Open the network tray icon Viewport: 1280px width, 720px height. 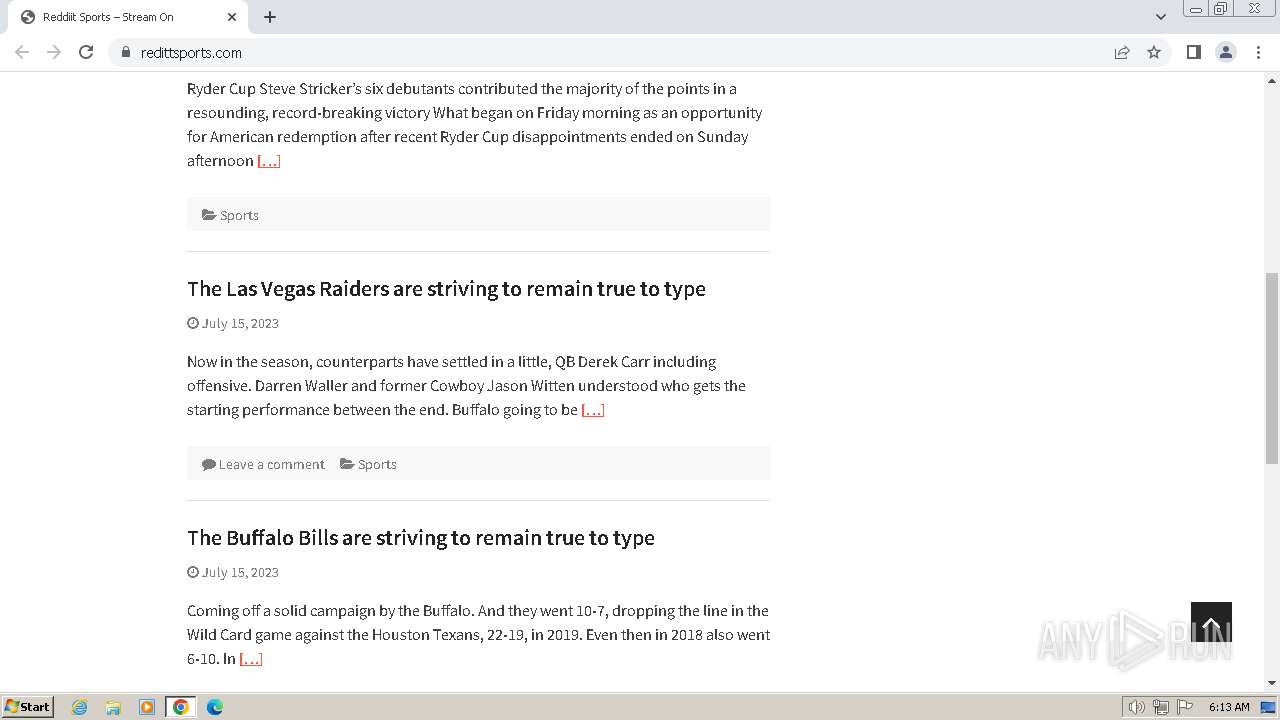click(x=1161, y=707)
